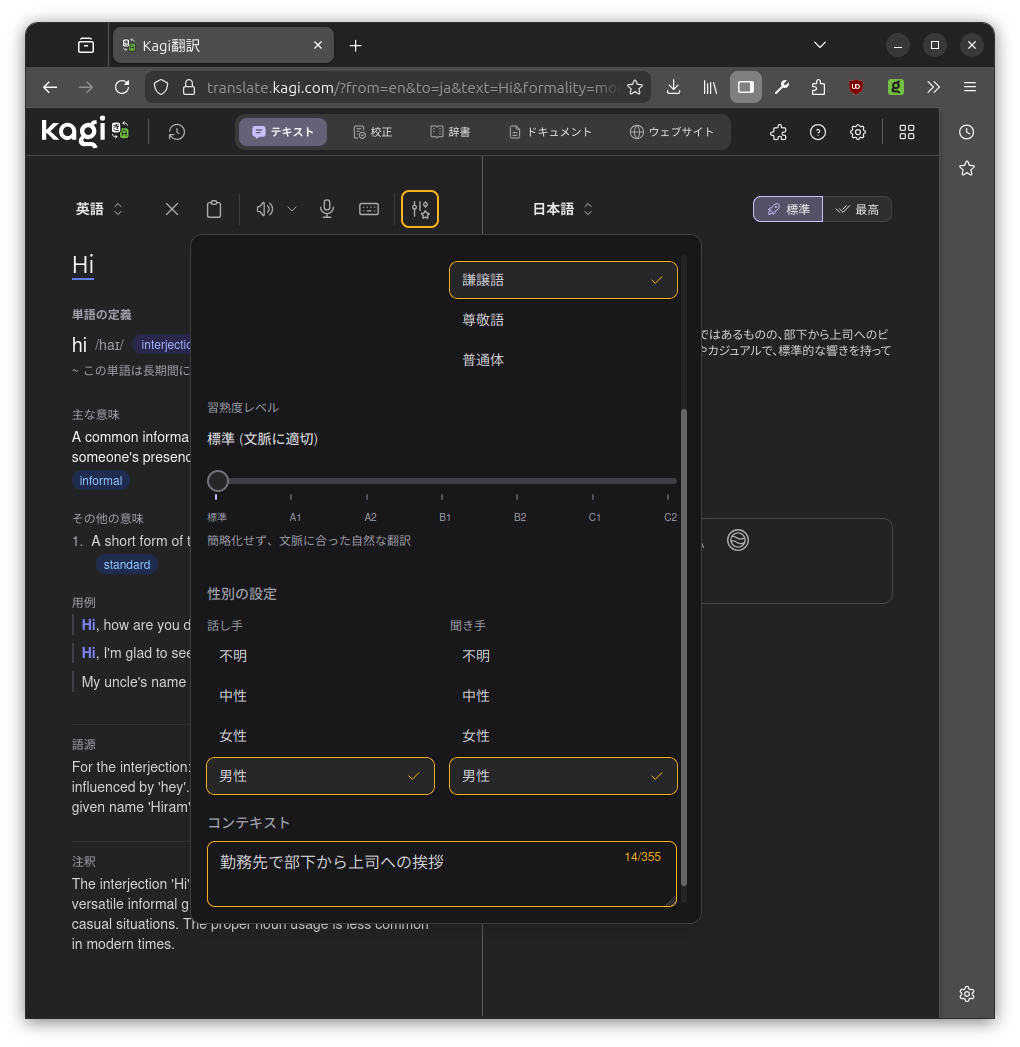This screenshot has height=1047, width=1020.
Task: Open the on-screen keyboard icon
Action: tap(369, 209)
